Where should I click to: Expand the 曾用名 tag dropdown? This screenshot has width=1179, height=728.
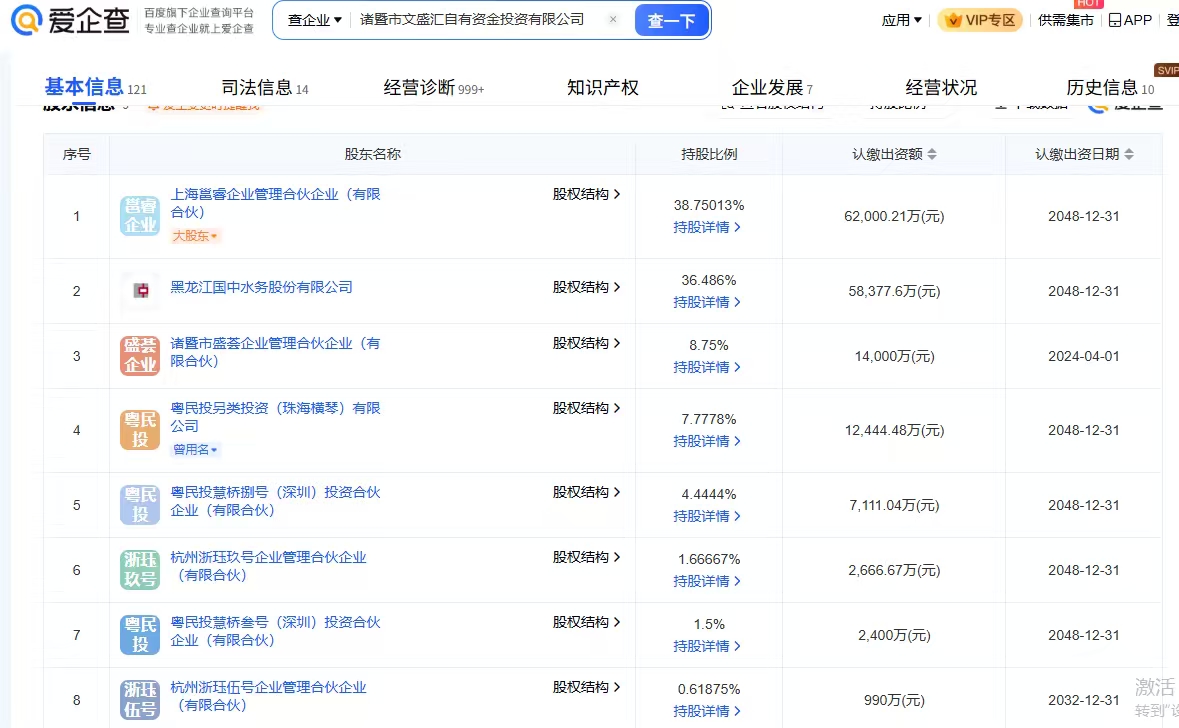(x=195, y=450)
